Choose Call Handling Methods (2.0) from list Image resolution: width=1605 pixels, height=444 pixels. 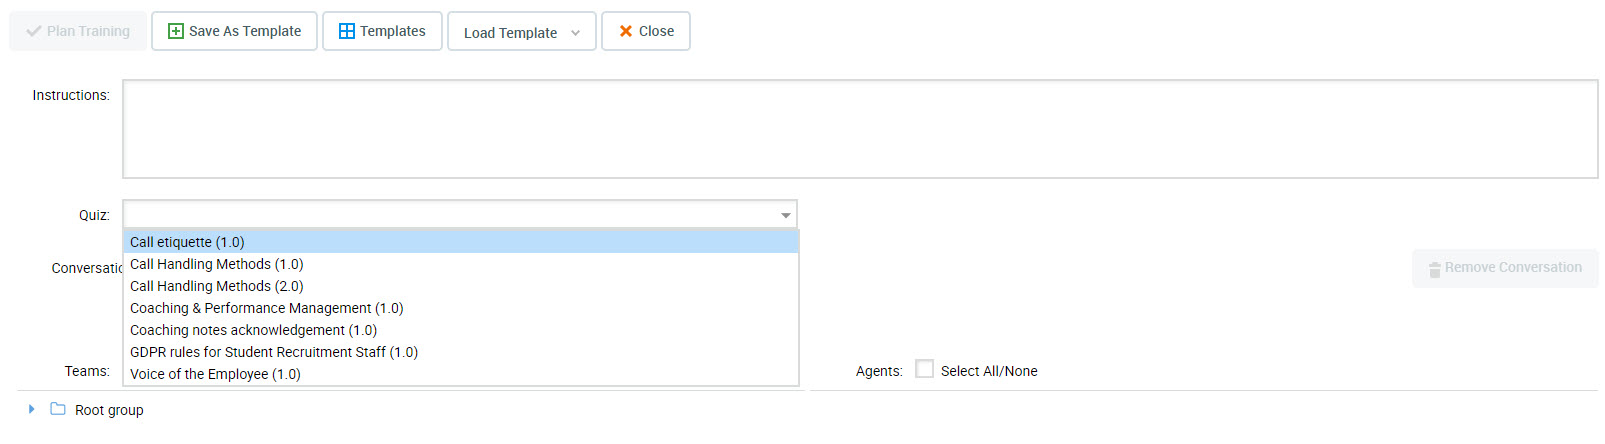pos(216,286)
